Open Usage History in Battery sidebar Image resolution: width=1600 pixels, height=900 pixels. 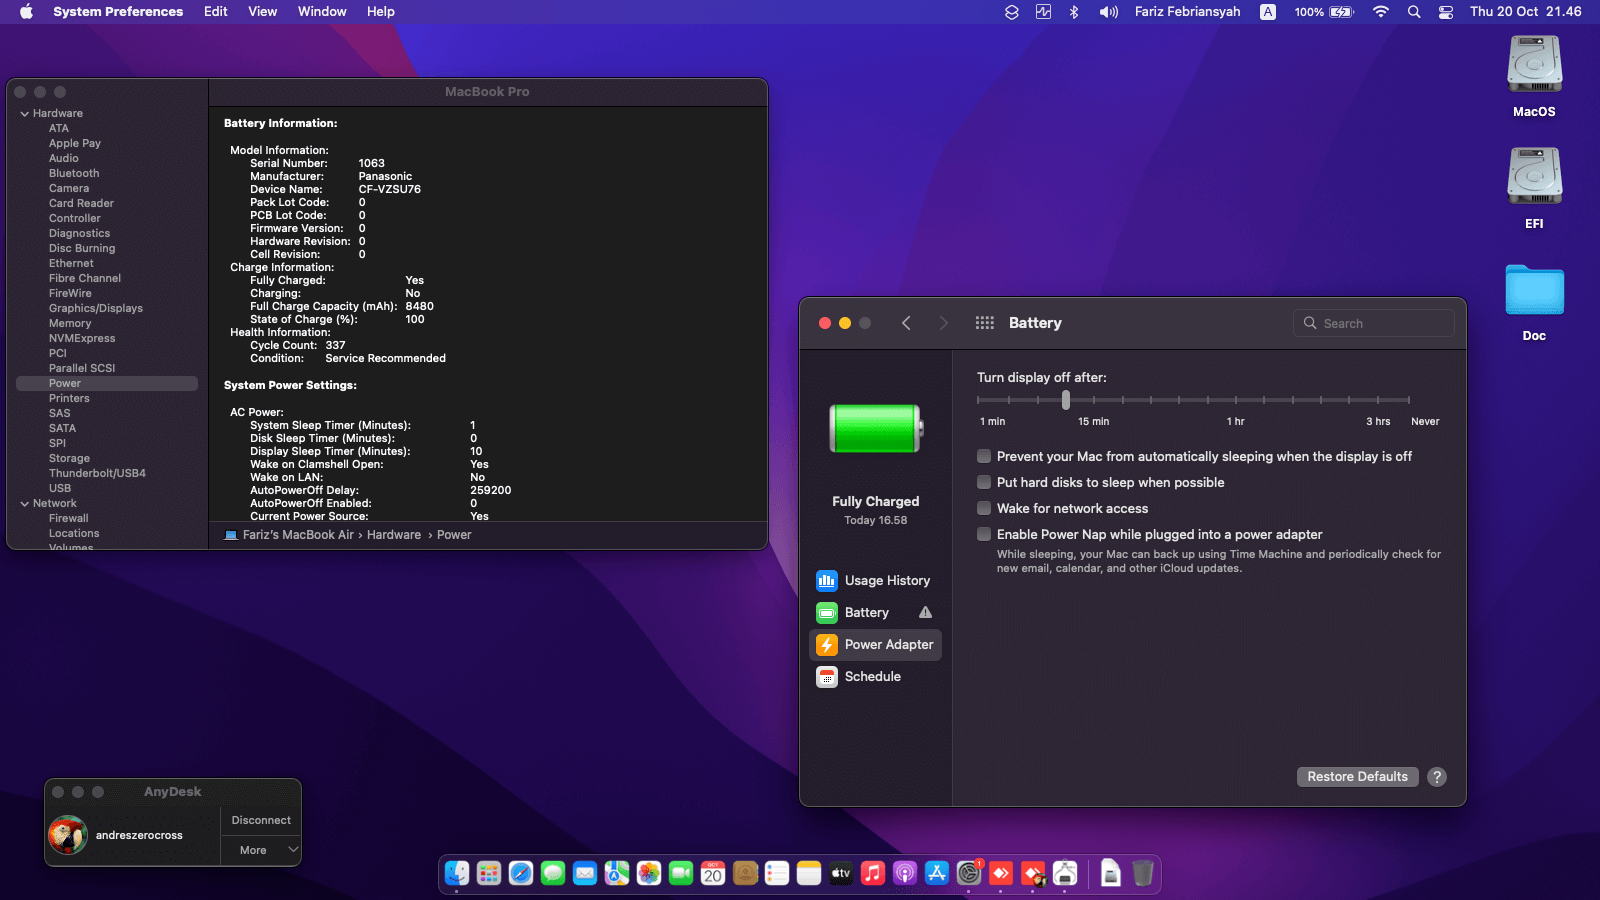[874, 580]
